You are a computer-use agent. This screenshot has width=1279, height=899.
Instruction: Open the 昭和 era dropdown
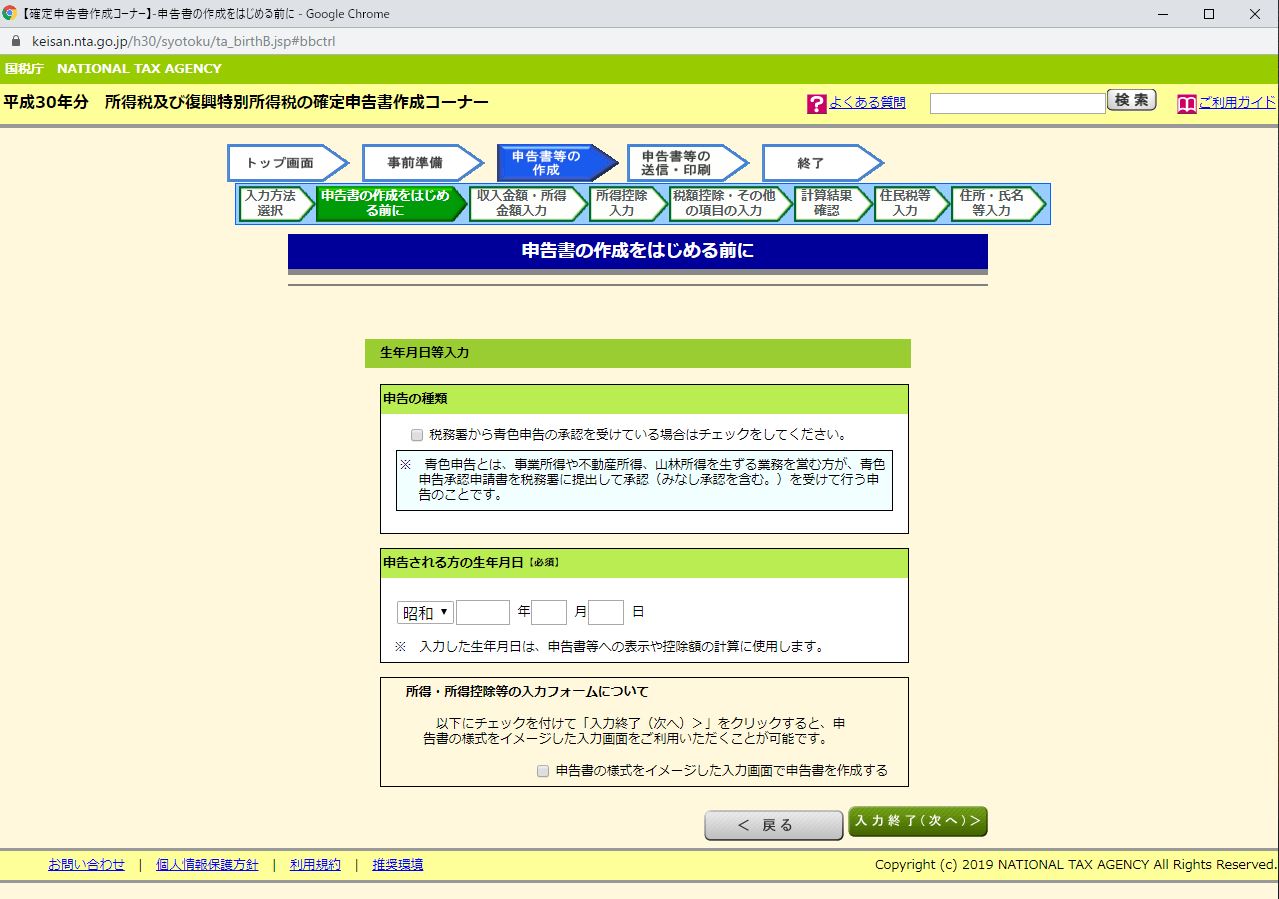click(x=423, y=611)
